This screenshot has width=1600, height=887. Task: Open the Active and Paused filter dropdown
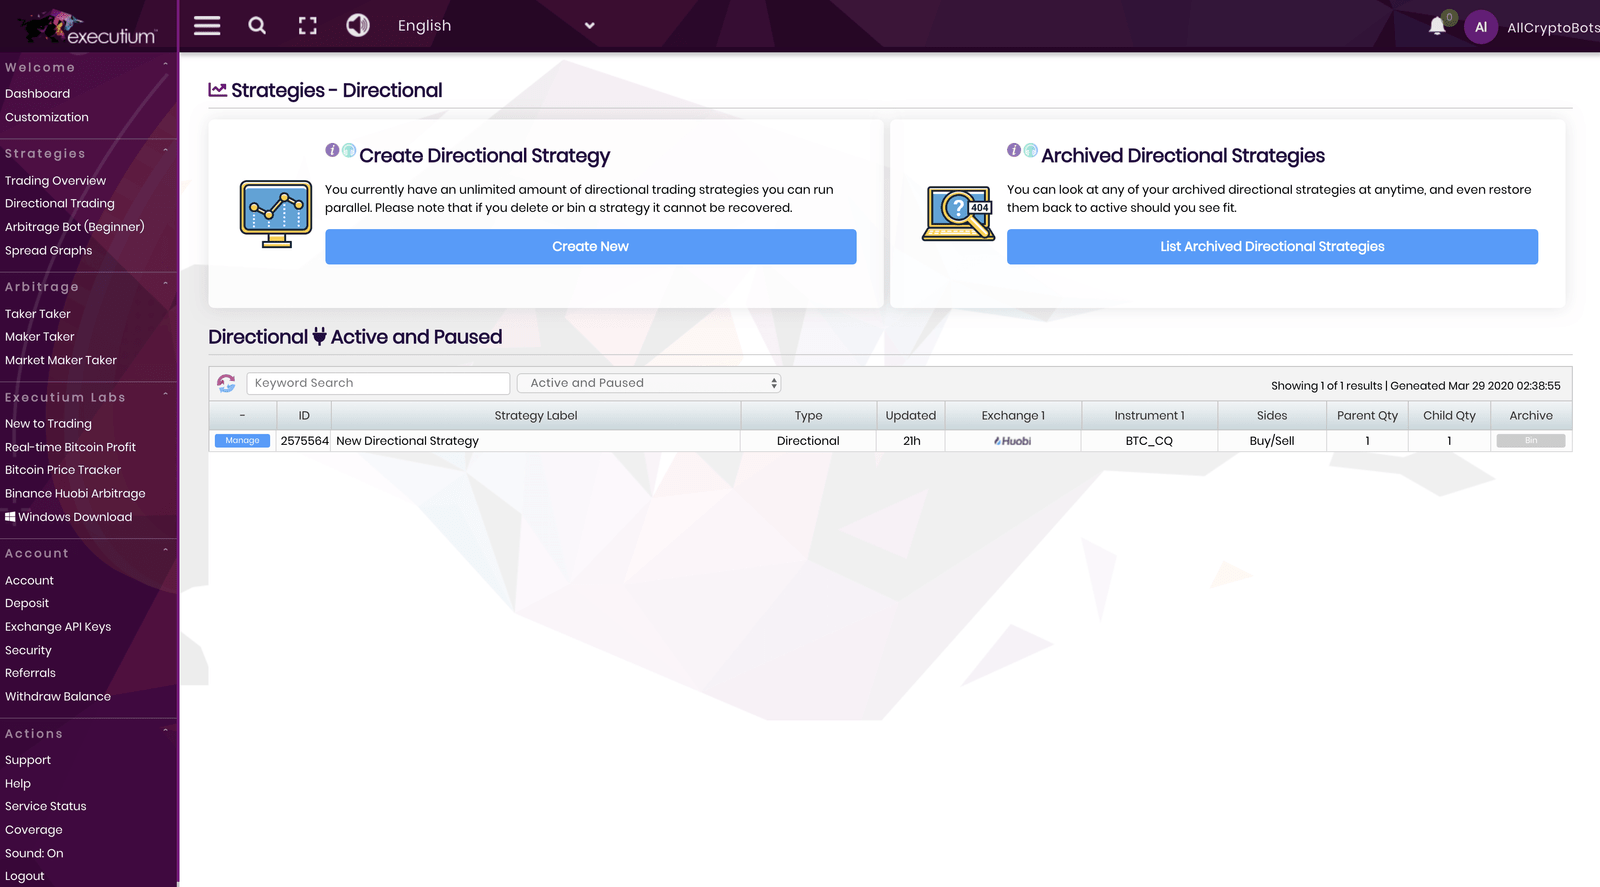click(648, 383)
